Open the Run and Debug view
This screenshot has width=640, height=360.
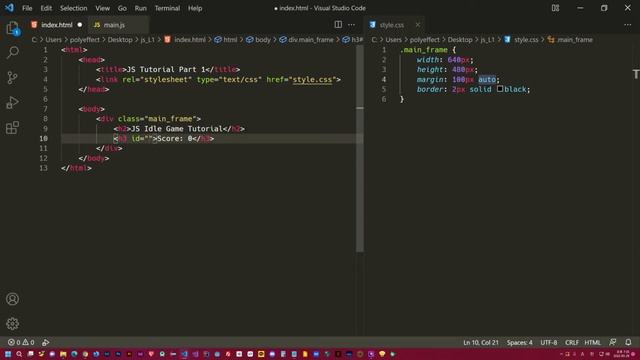pyautogui.click(x=13, y=102)
